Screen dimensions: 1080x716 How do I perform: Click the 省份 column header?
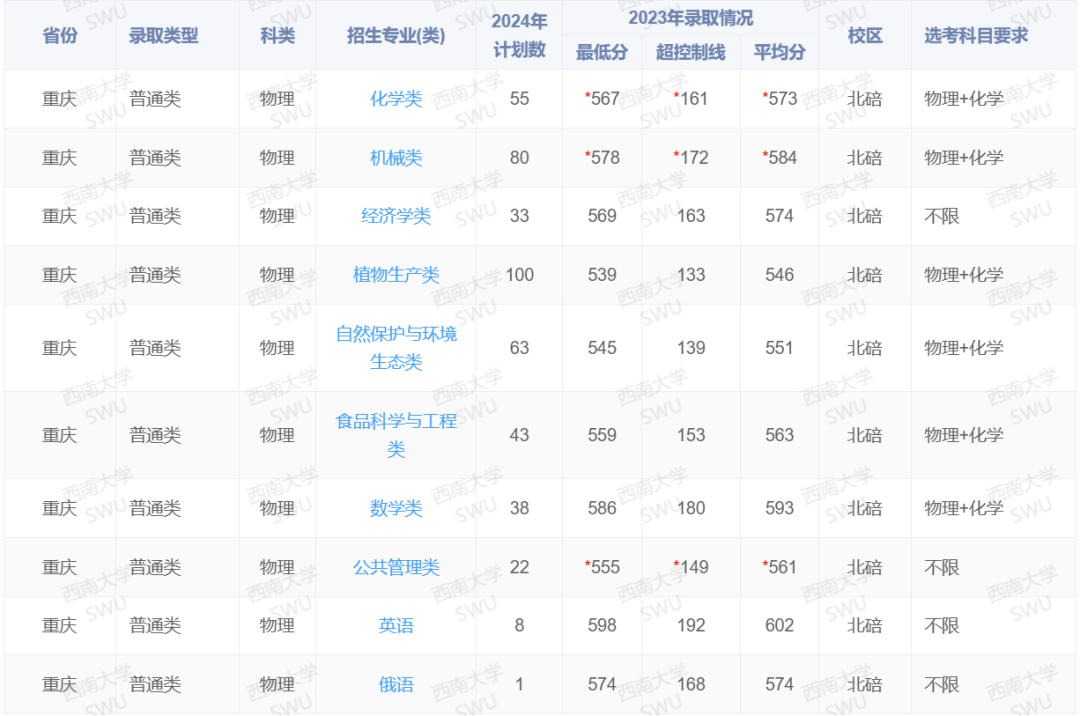click(x=60, y=35)
